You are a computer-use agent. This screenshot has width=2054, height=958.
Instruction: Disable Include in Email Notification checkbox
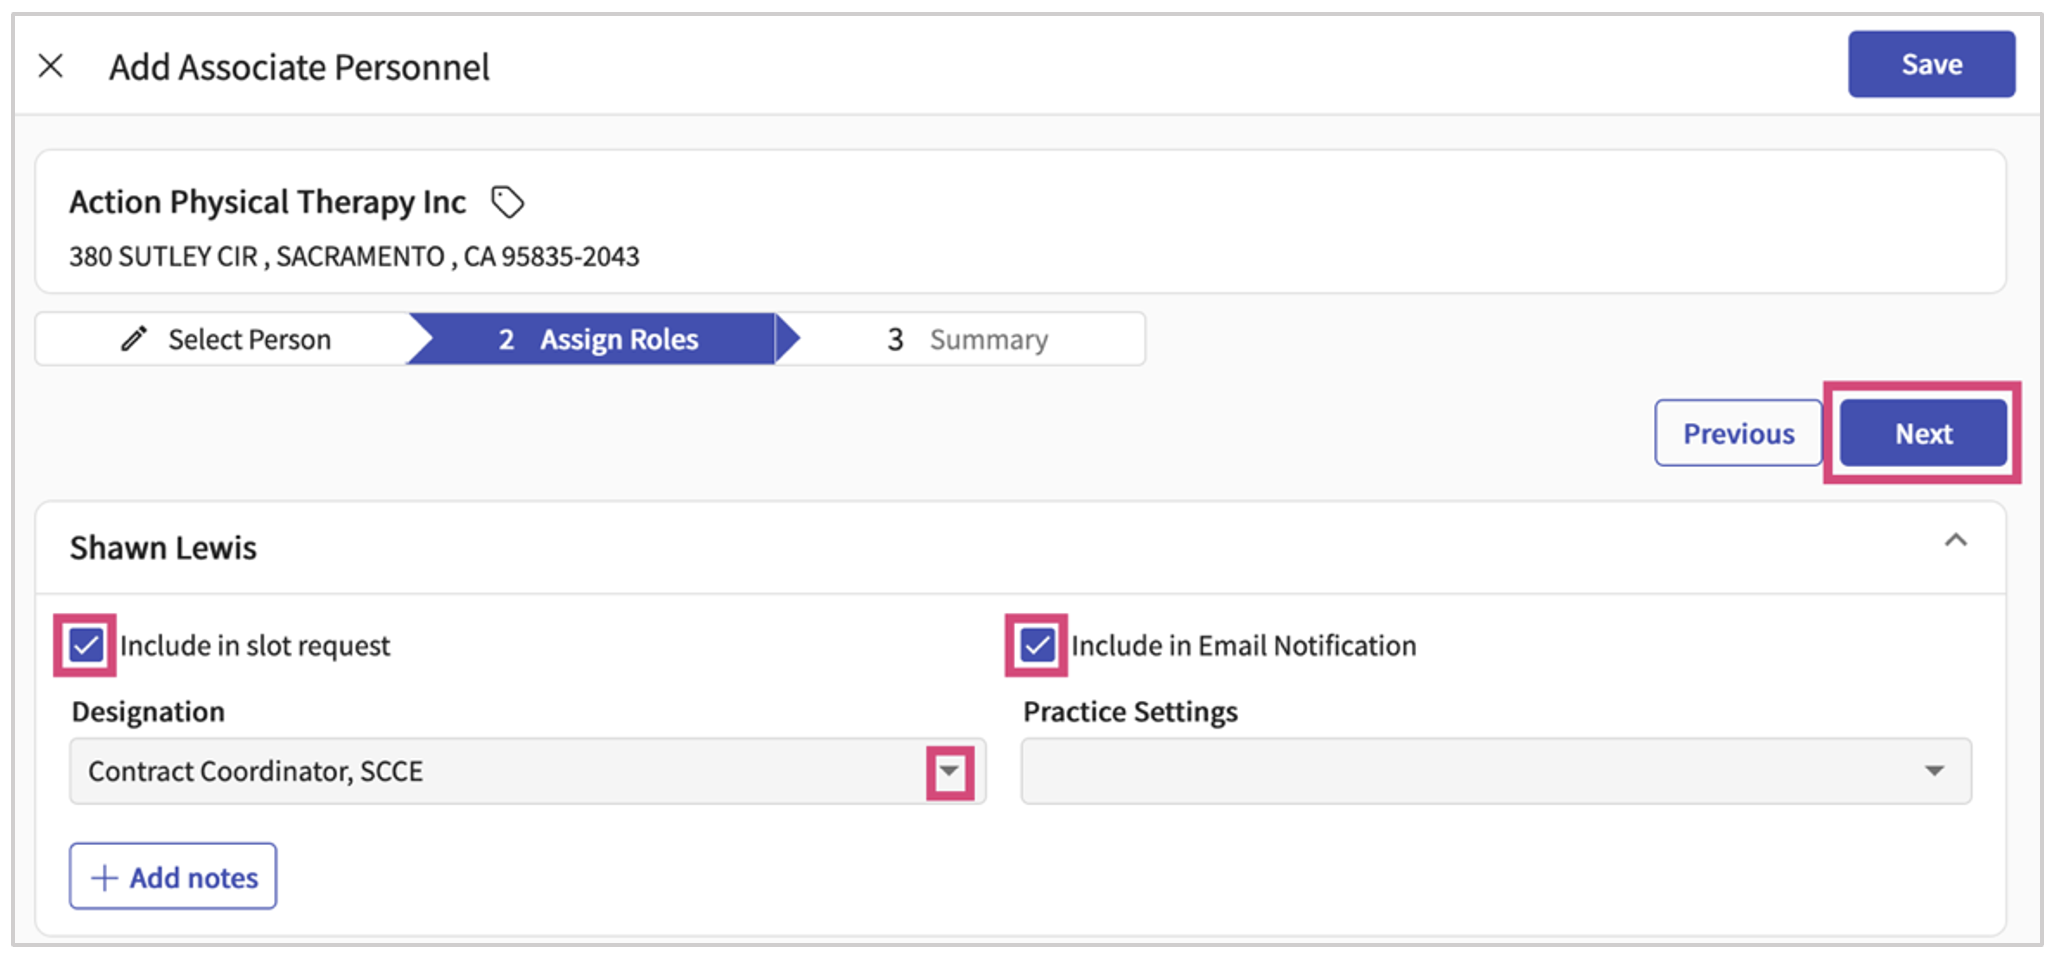(x=1037, y=645)
